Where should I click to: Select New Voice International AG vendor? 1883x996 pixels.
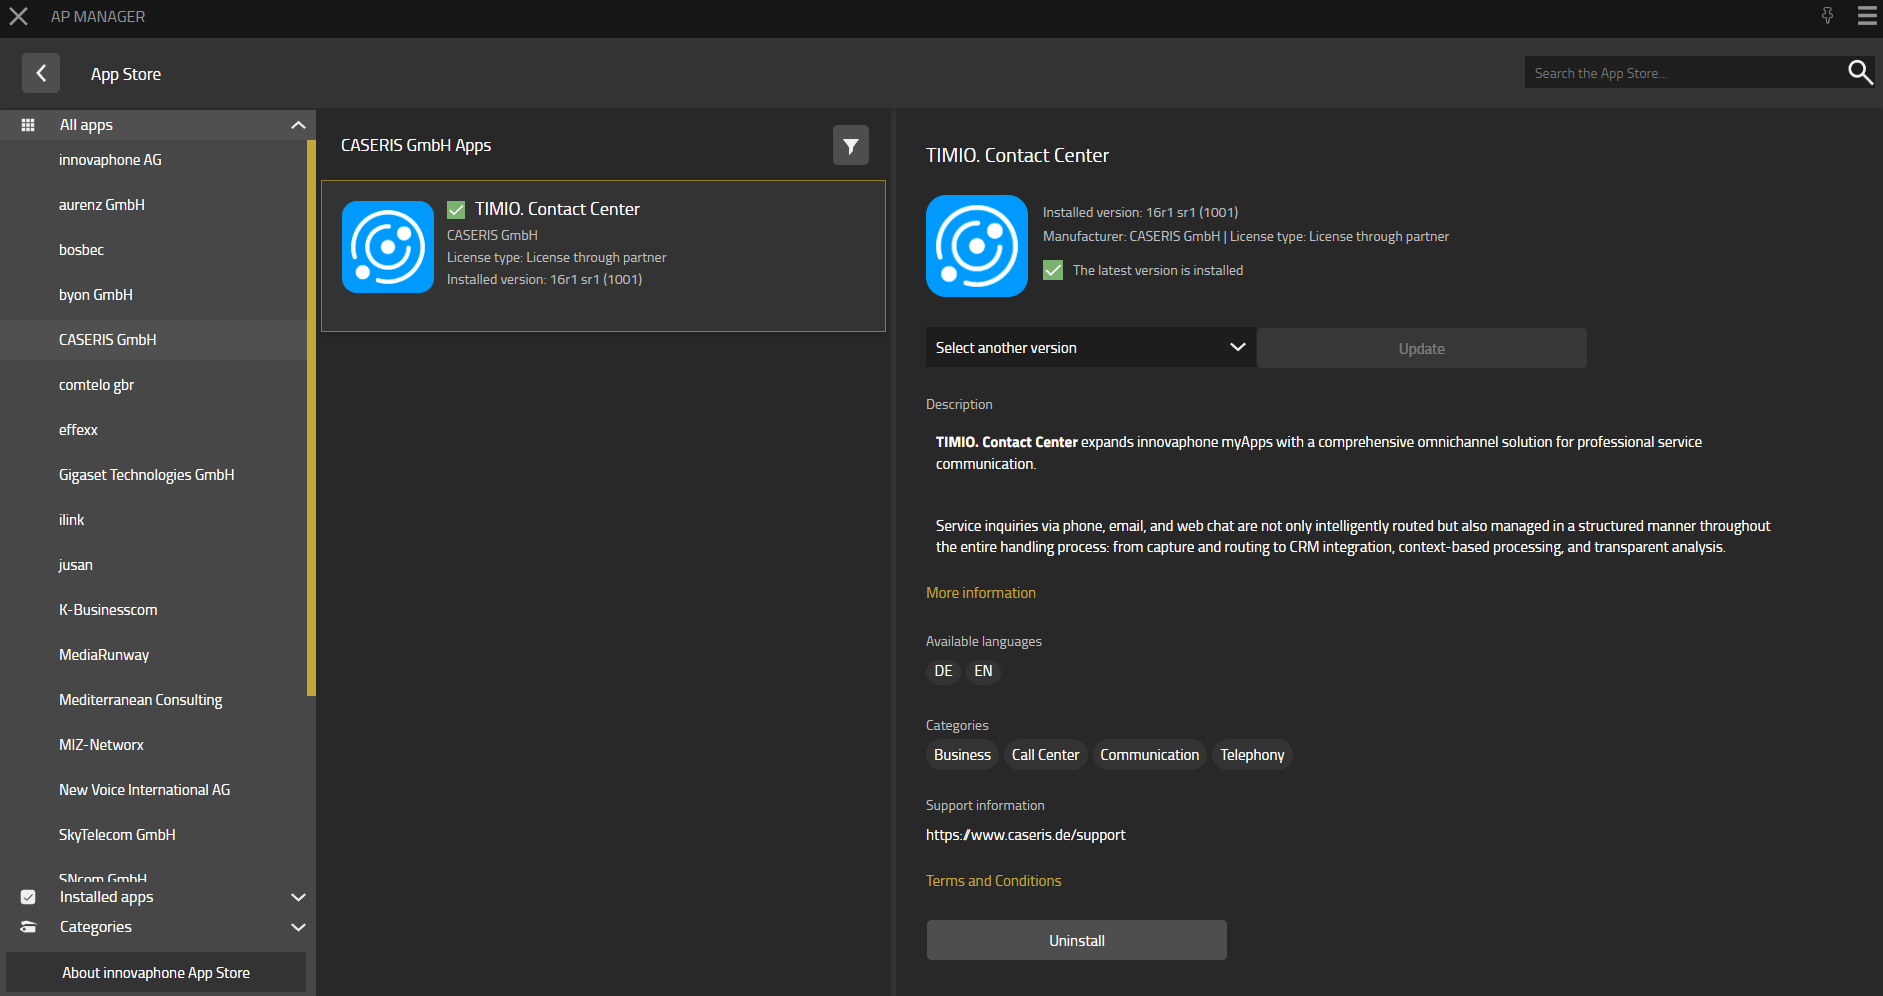click(x=154, y=790)
